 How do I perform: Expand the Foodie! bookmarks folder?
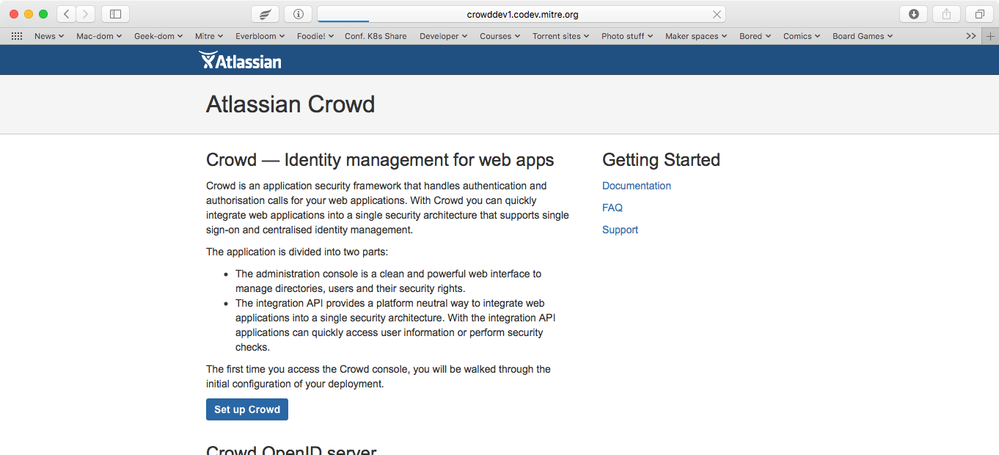315,36
